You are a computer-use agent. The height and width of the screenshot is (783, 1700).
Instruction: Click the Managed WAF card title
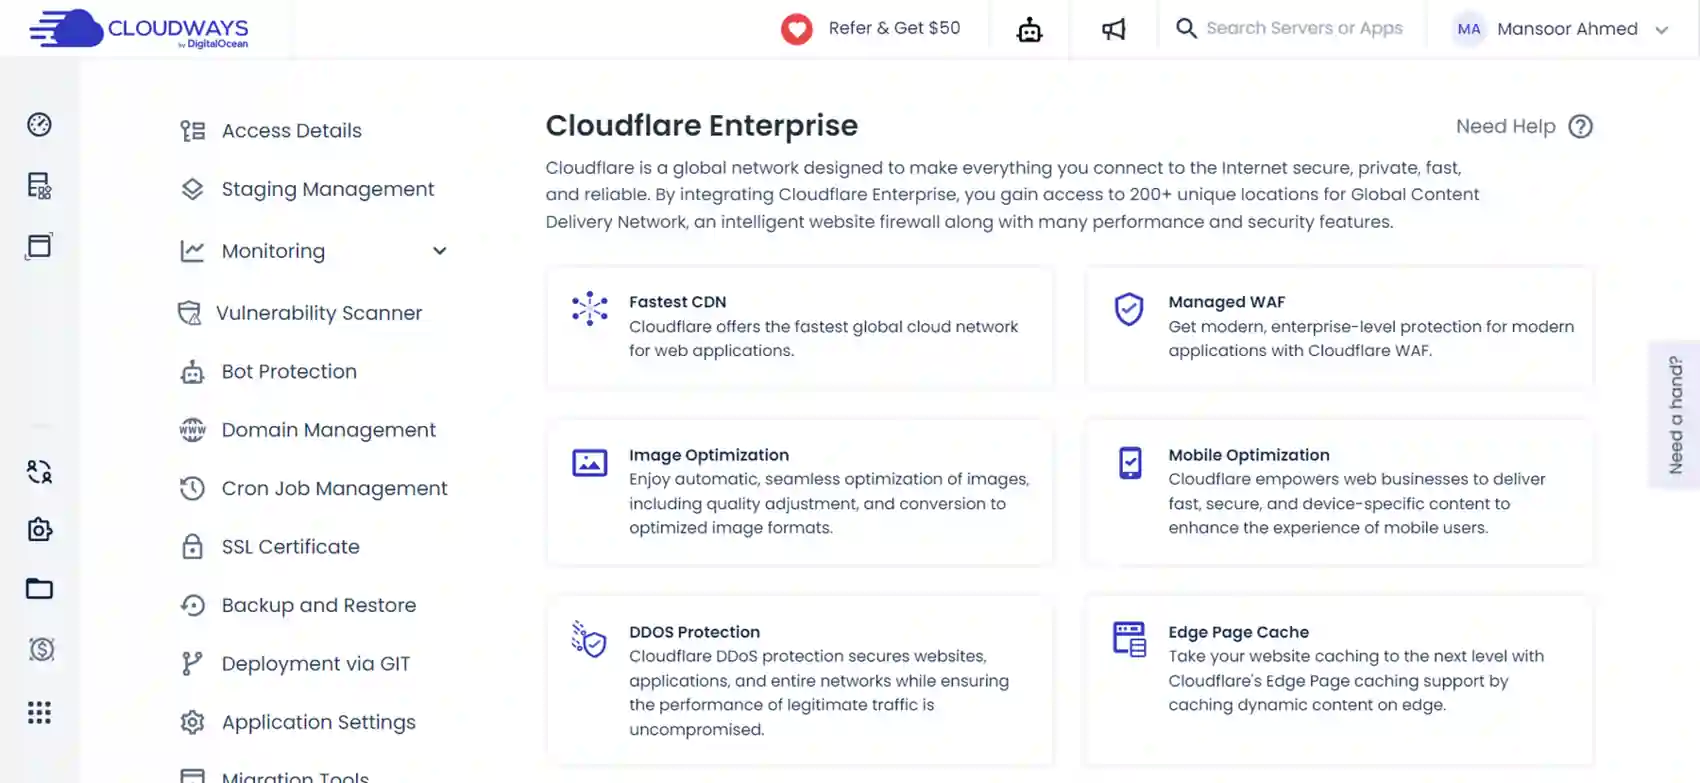(x=1226, y=302)
